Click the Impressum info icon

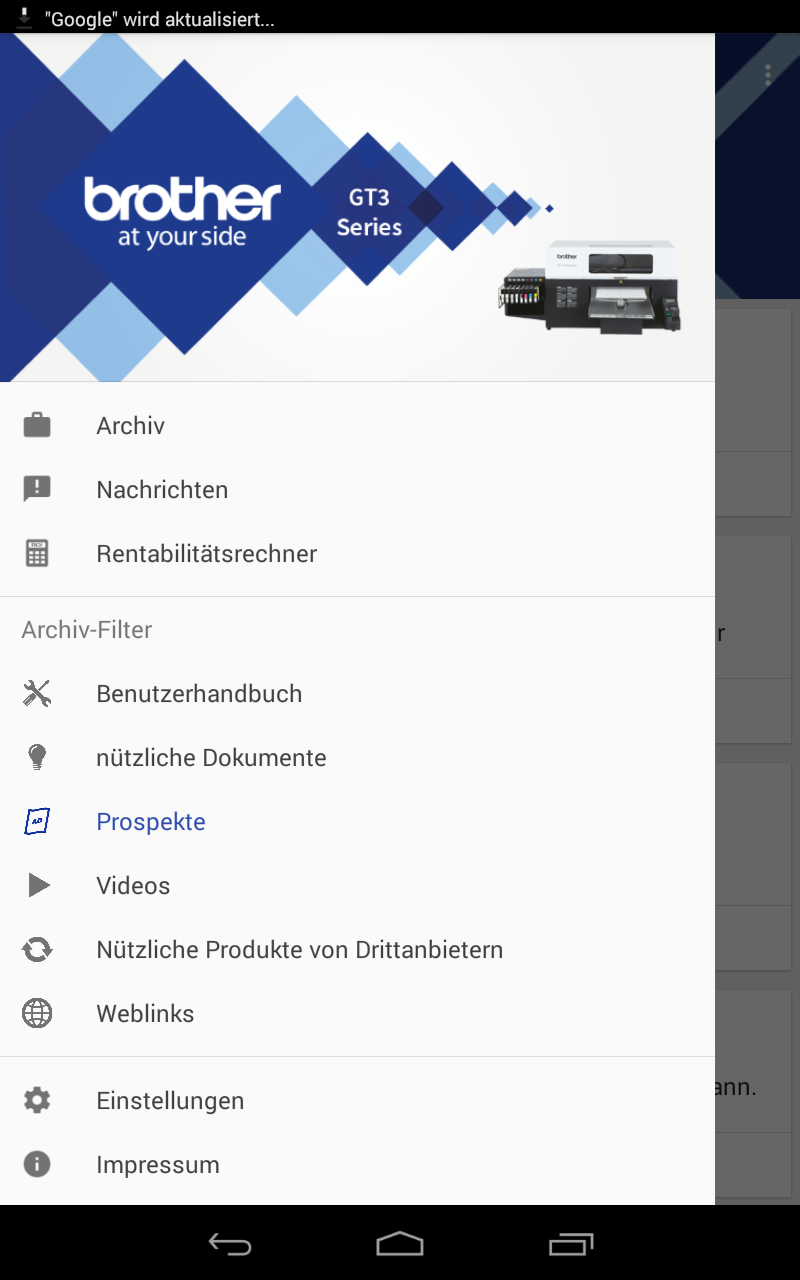37,1164
